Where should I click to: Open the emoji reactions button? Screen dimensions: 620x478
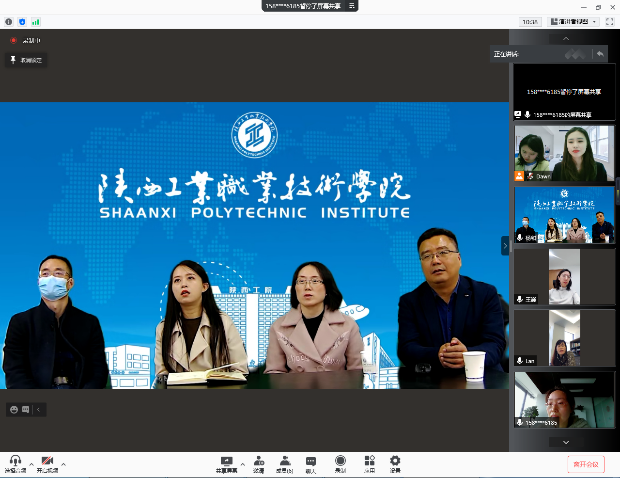click(x=15, y=409)
